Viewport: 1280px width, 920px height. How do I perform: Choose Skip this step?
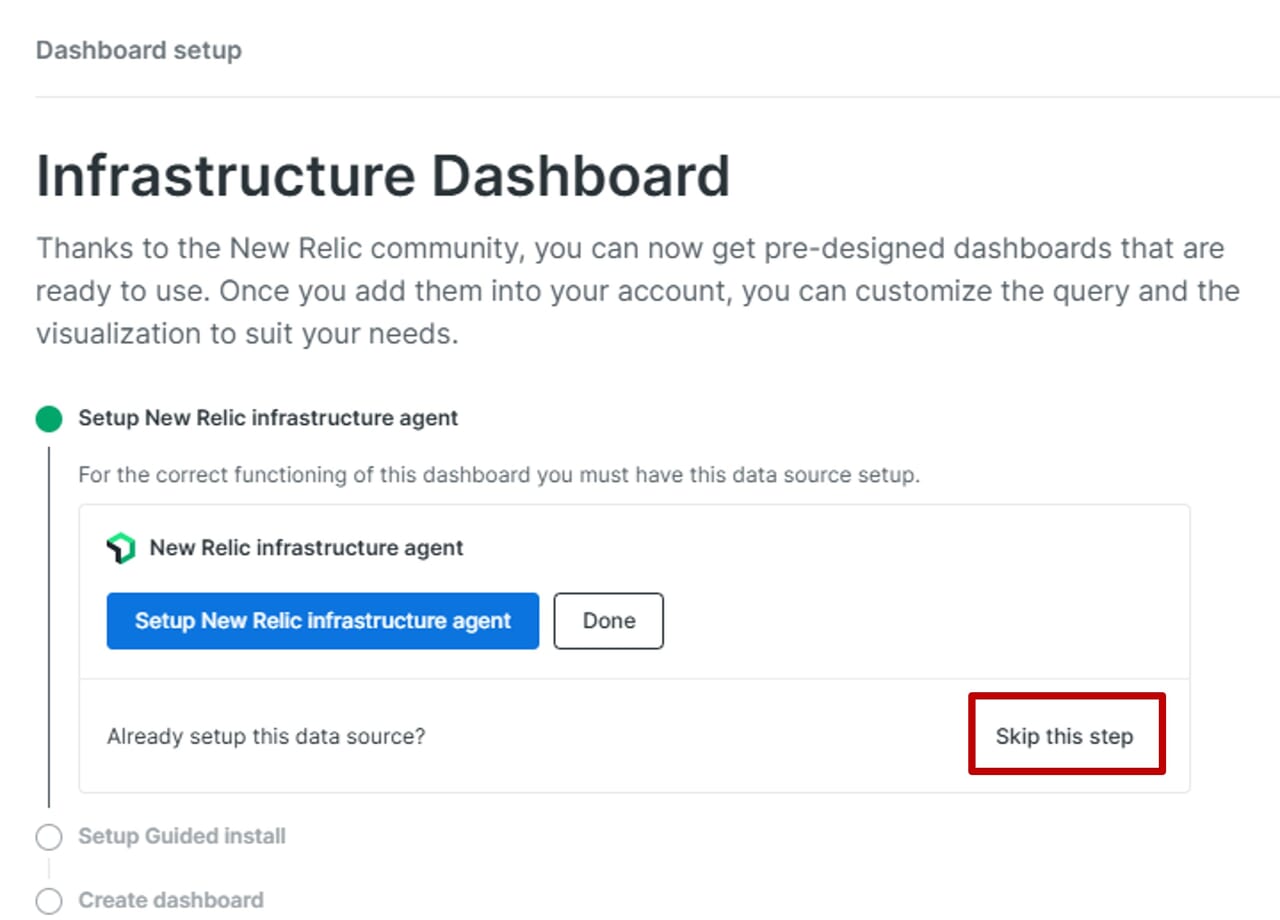coord(1064,737)
